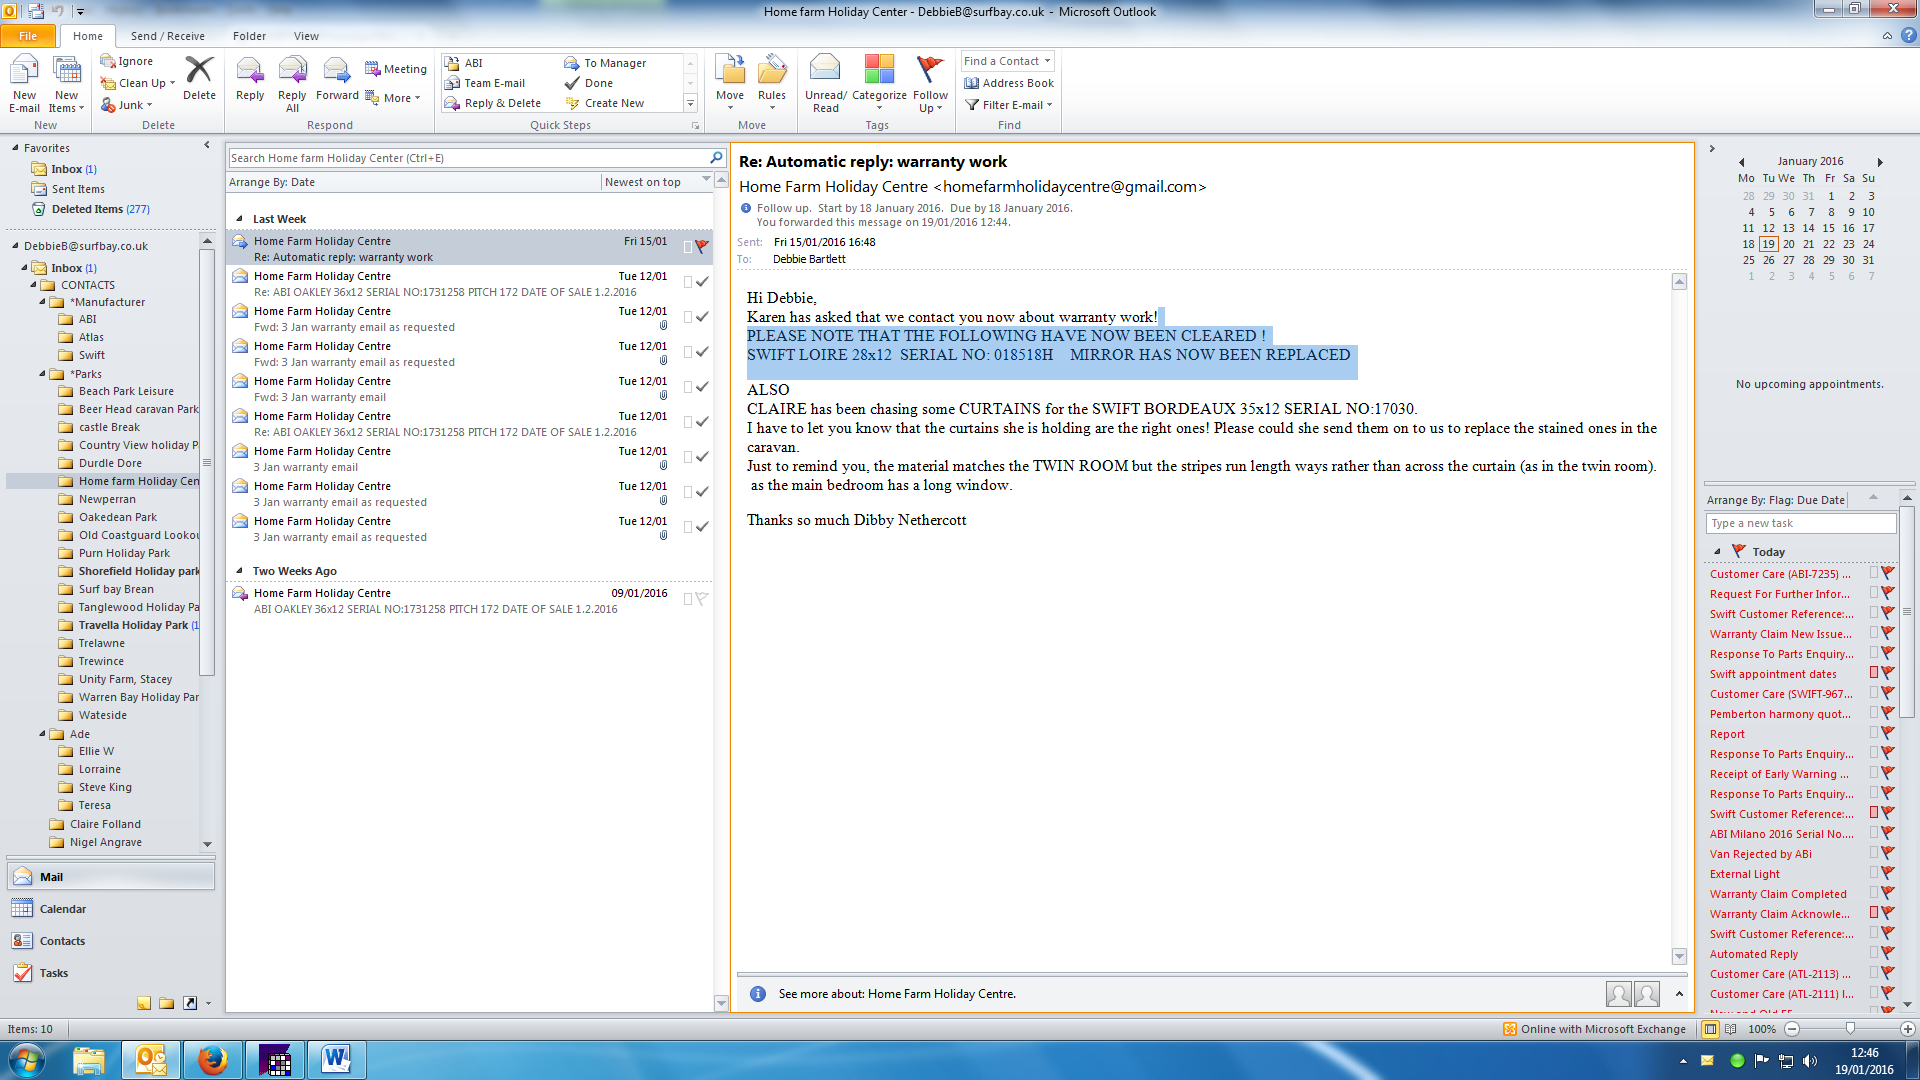Launch Firefox from the taskbar

click(x=212, y=1060)
